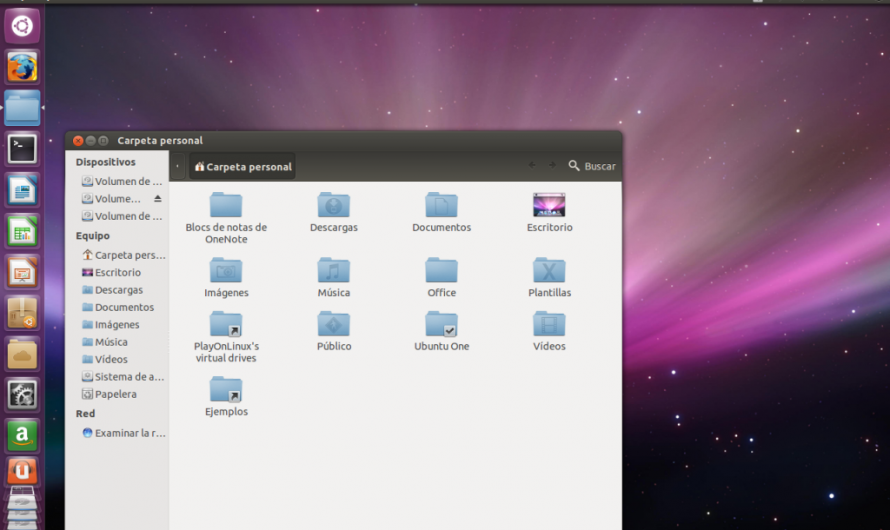Select Papelera in the sidebar
This screenshot has height=530, width=890.
(115, 394)
